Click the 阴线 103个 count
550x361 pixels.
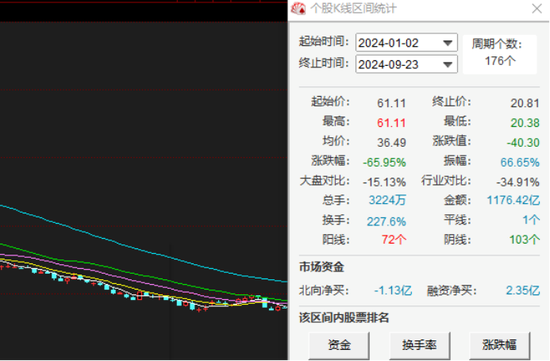tap(524, 240)
